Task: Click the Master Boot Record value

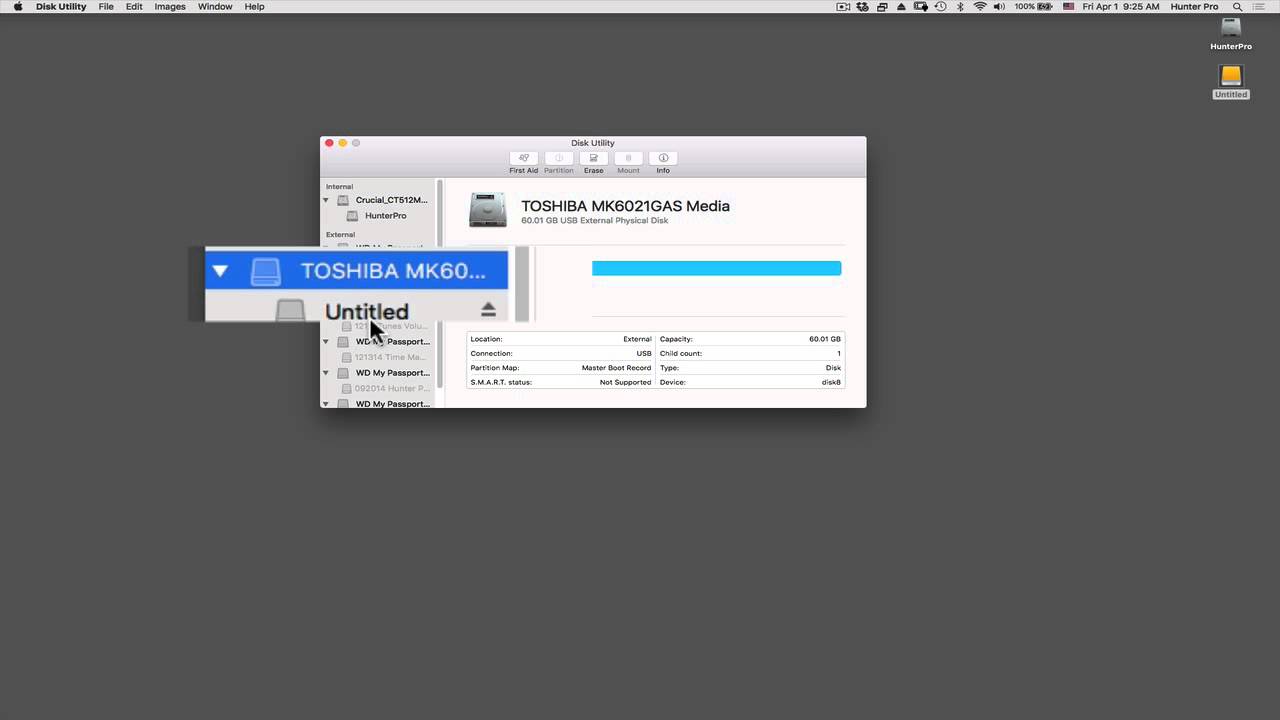Action: click(616, 368)
